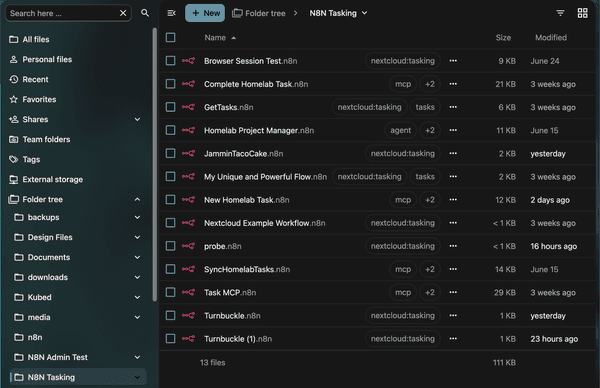Open actions menu for Complete Homelab Task.n8n

453,84
